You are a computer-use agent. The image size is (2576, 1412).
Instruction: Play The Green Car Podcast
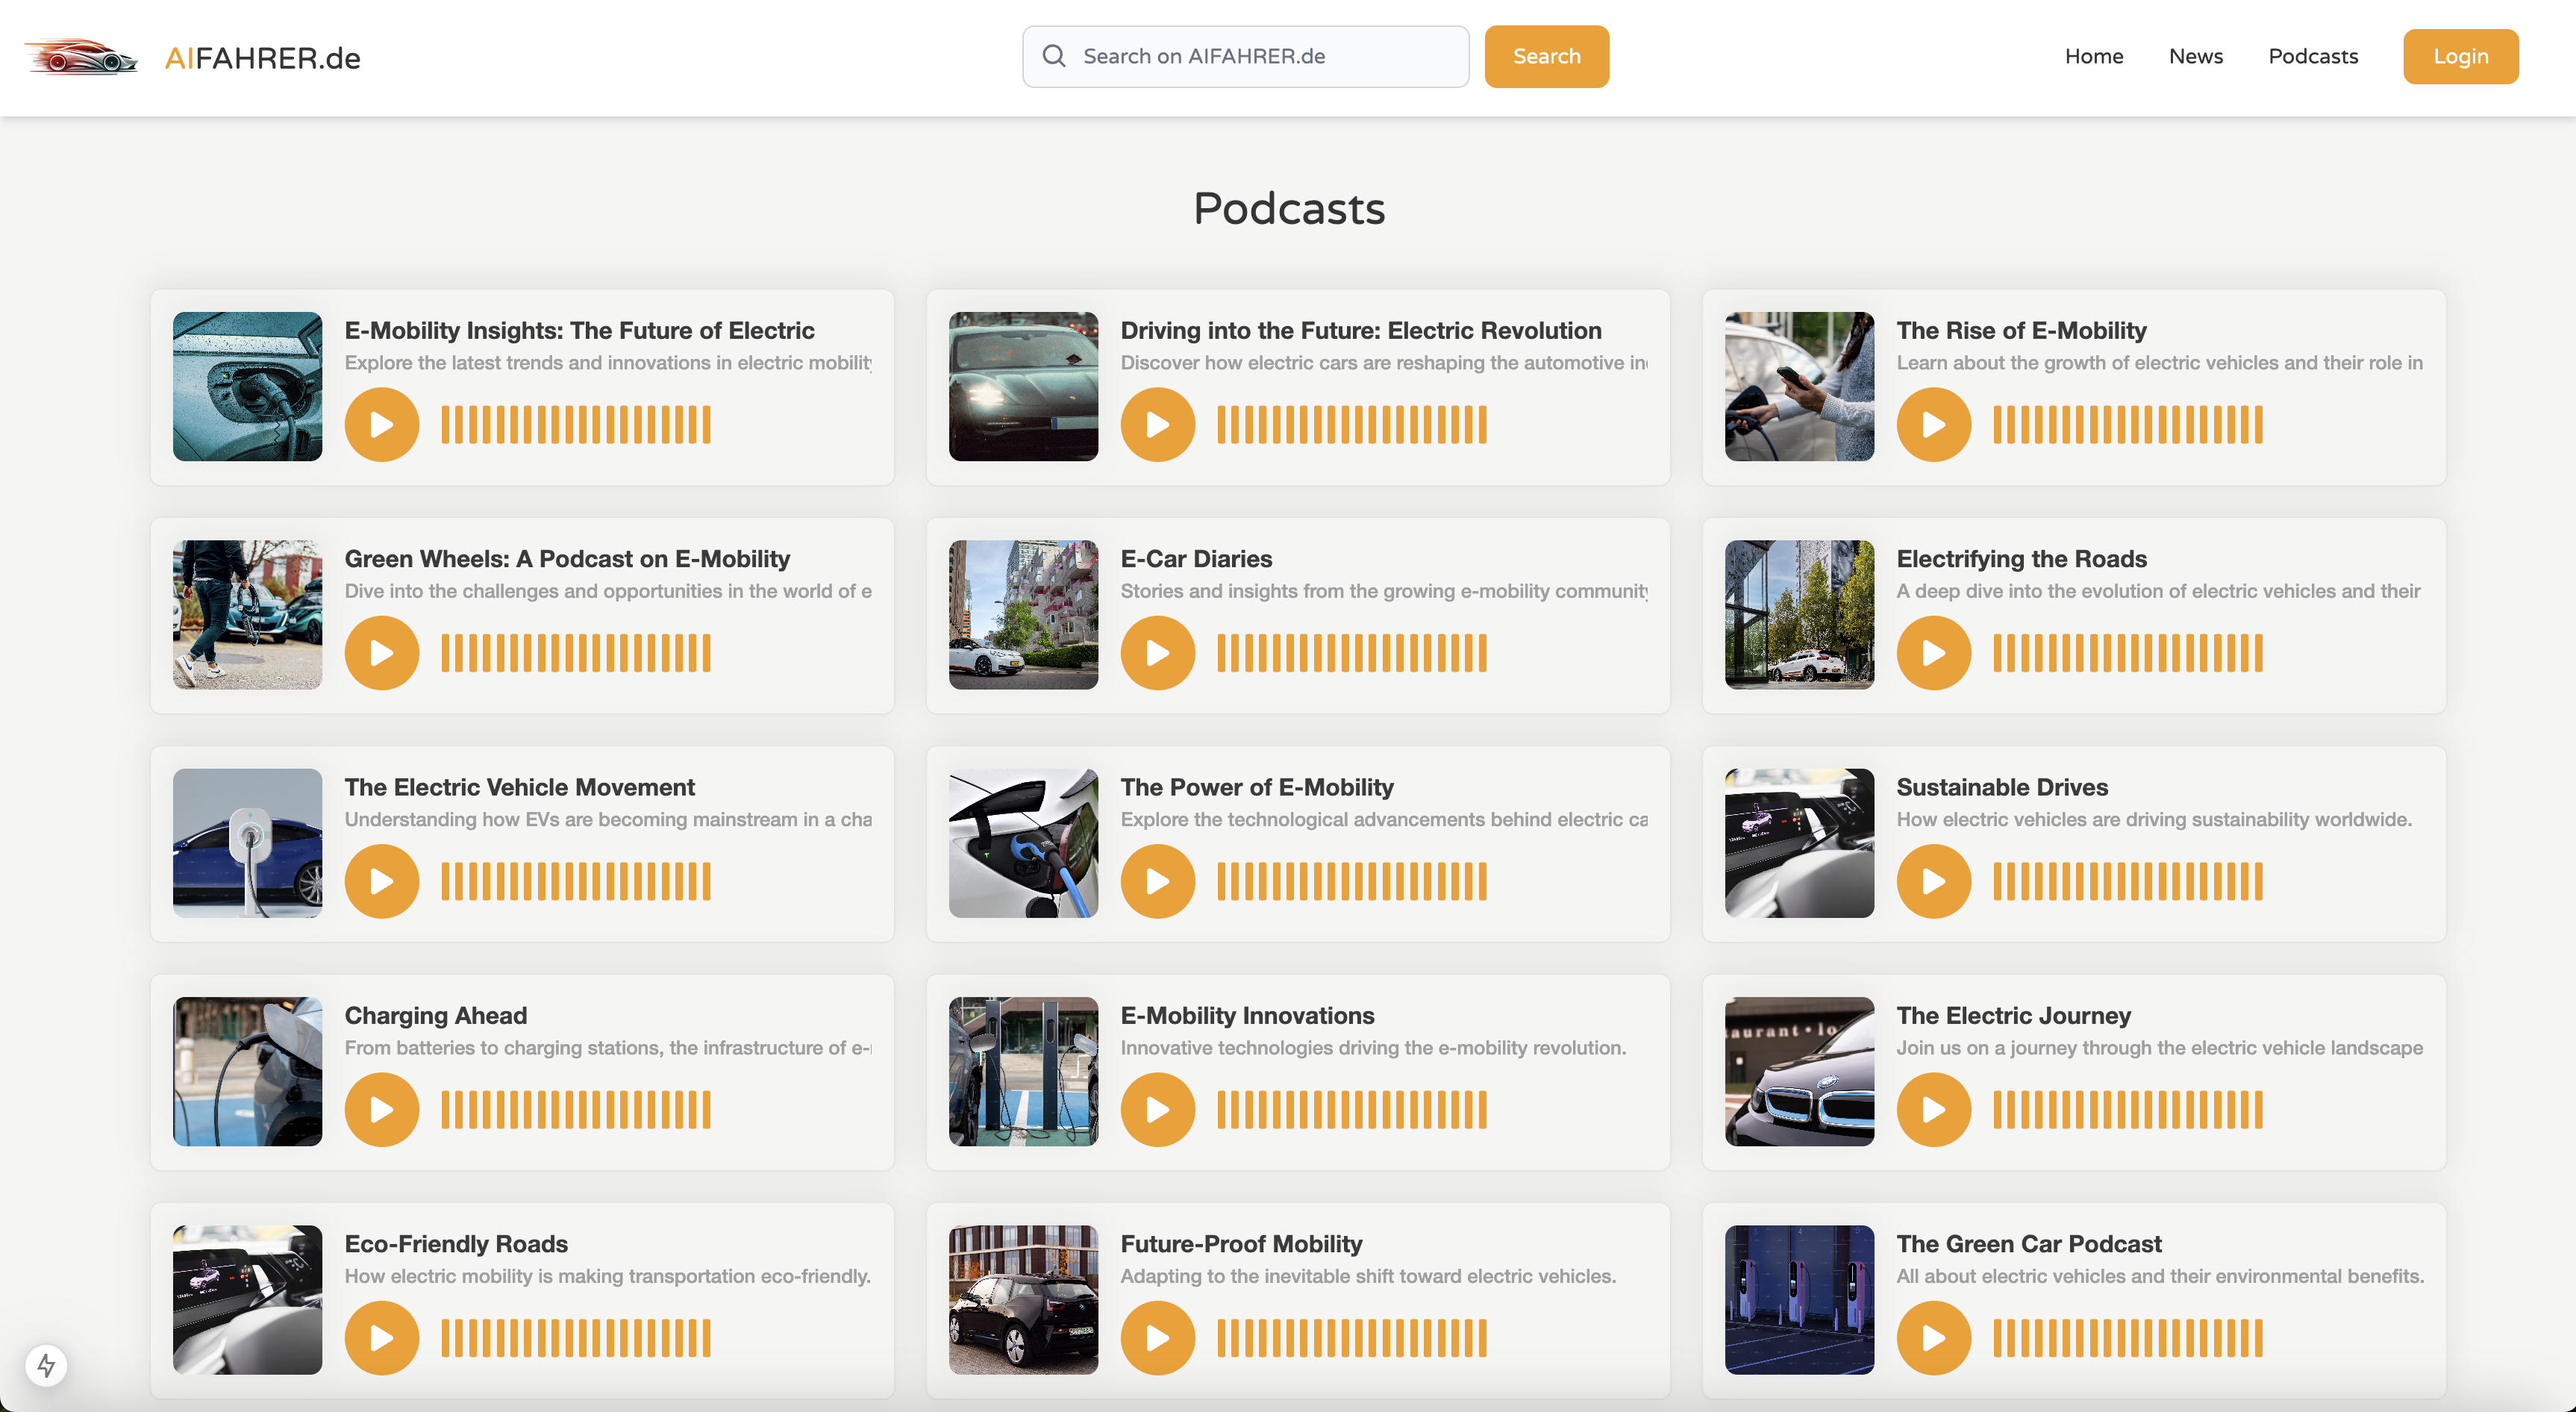[1933, 1337]
